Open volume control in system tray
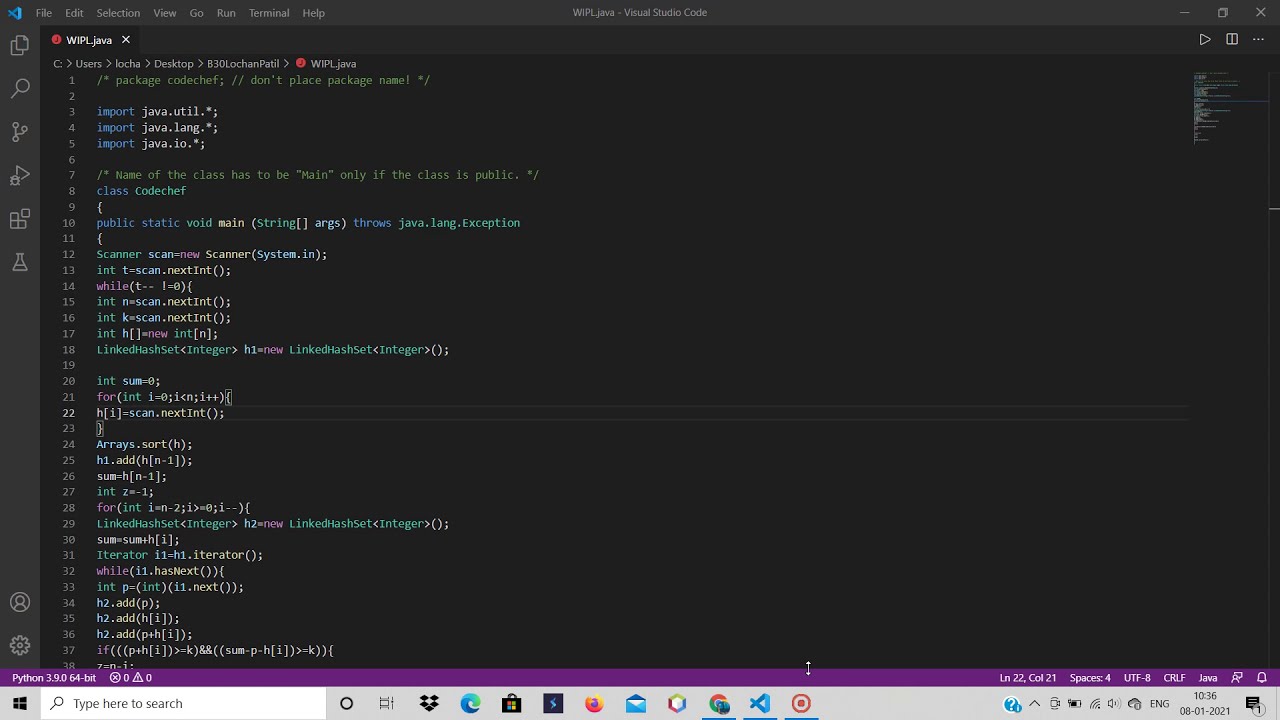The width and height of the screenshot is (1280, 720). (x=1114, y=704)
